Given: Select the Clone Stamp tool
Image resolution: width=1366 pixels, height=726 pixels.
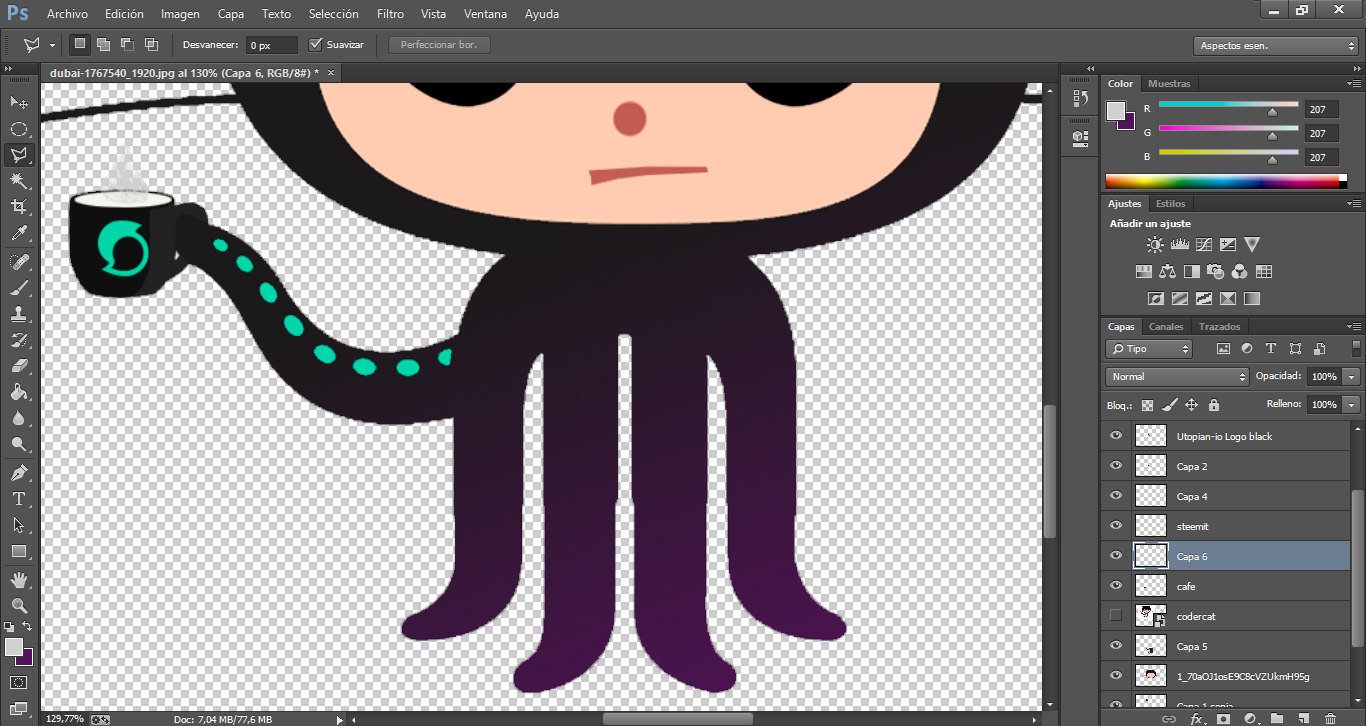Looking at the screenshot, I should point(18,314).
